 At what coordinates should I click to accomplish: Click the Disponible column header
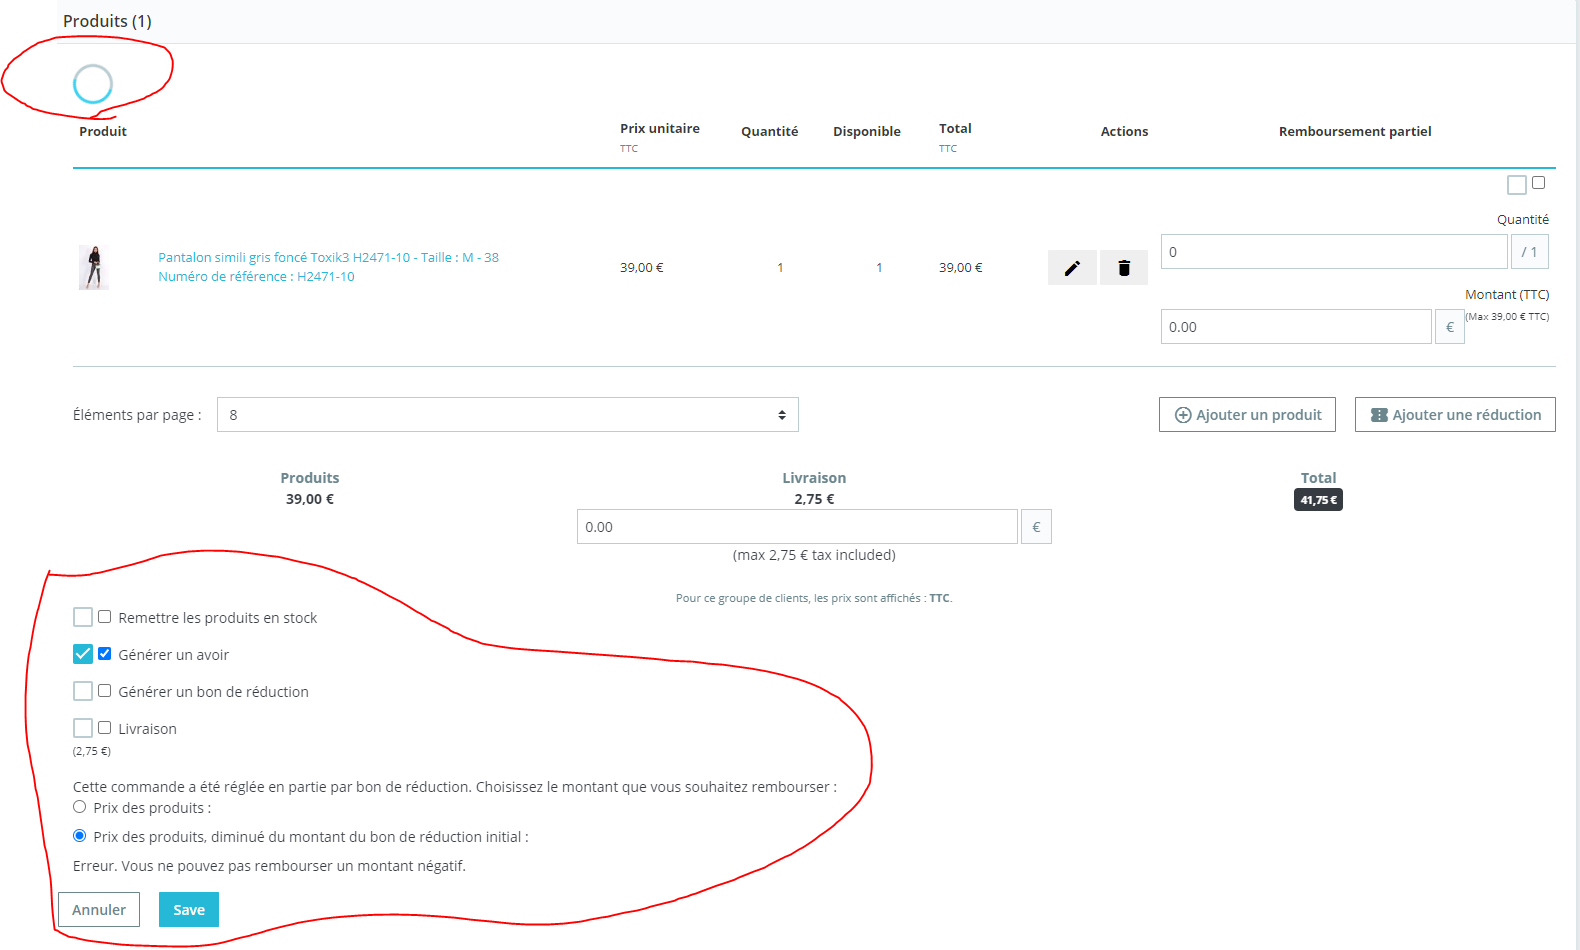click(867, 132)
